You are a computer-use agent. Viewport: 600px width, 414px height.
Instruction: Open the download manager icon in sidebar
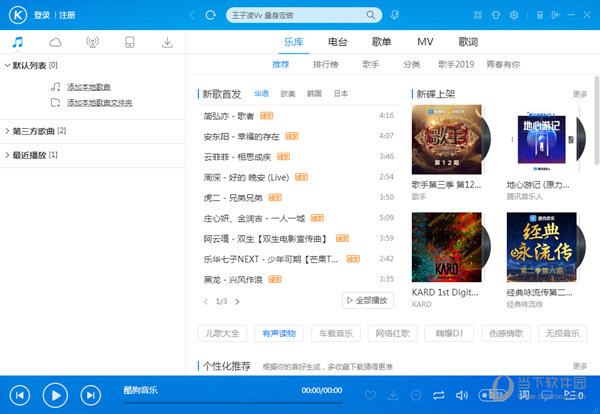[x=167, y=42]
